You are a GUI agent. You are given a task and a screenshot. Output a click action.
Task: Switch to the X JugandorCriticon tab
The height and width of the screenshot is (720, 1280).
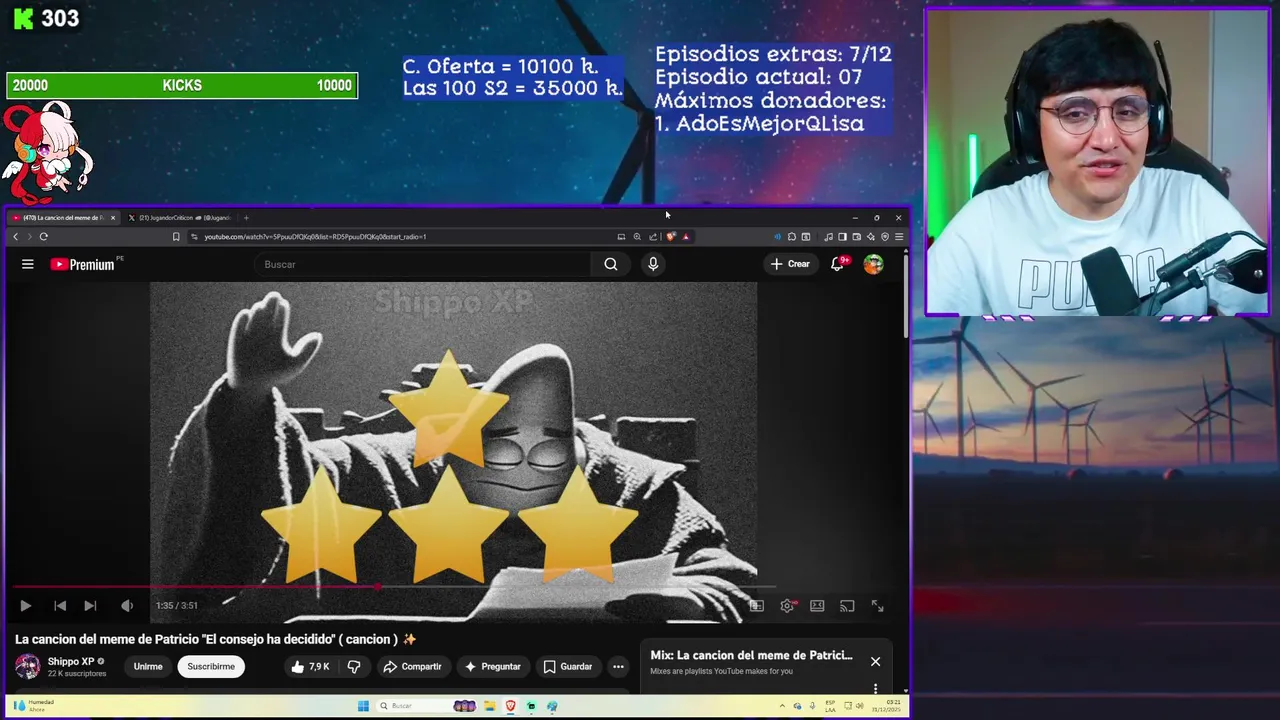(x=180, y=218)
